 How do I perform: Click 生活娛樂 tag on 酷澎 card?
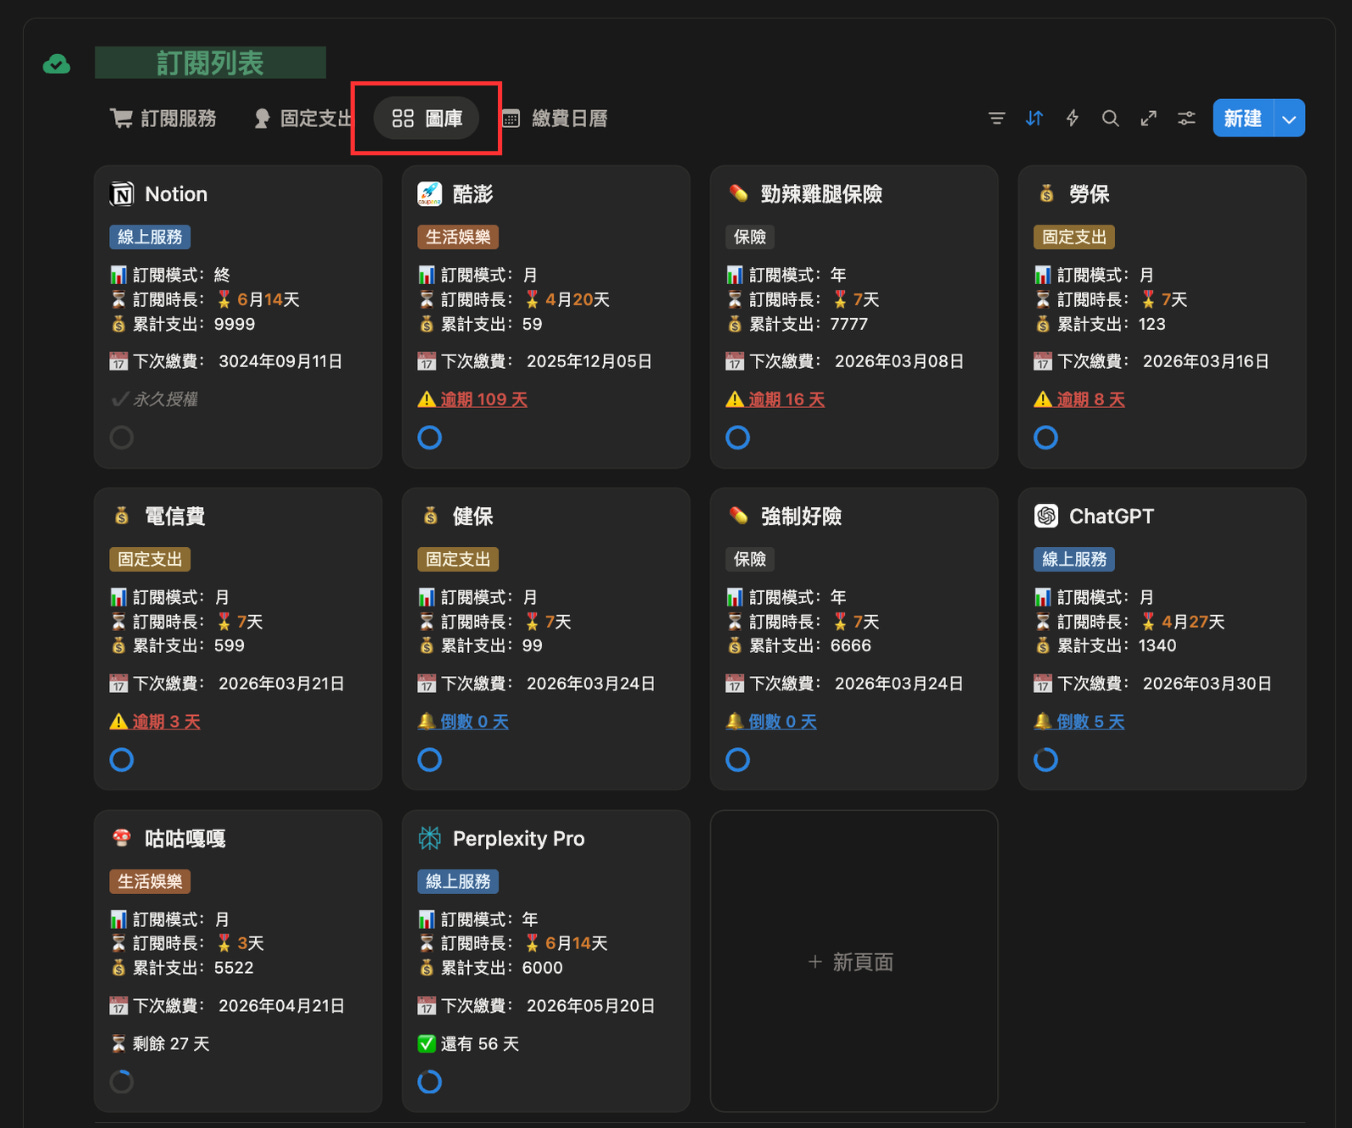458,237
